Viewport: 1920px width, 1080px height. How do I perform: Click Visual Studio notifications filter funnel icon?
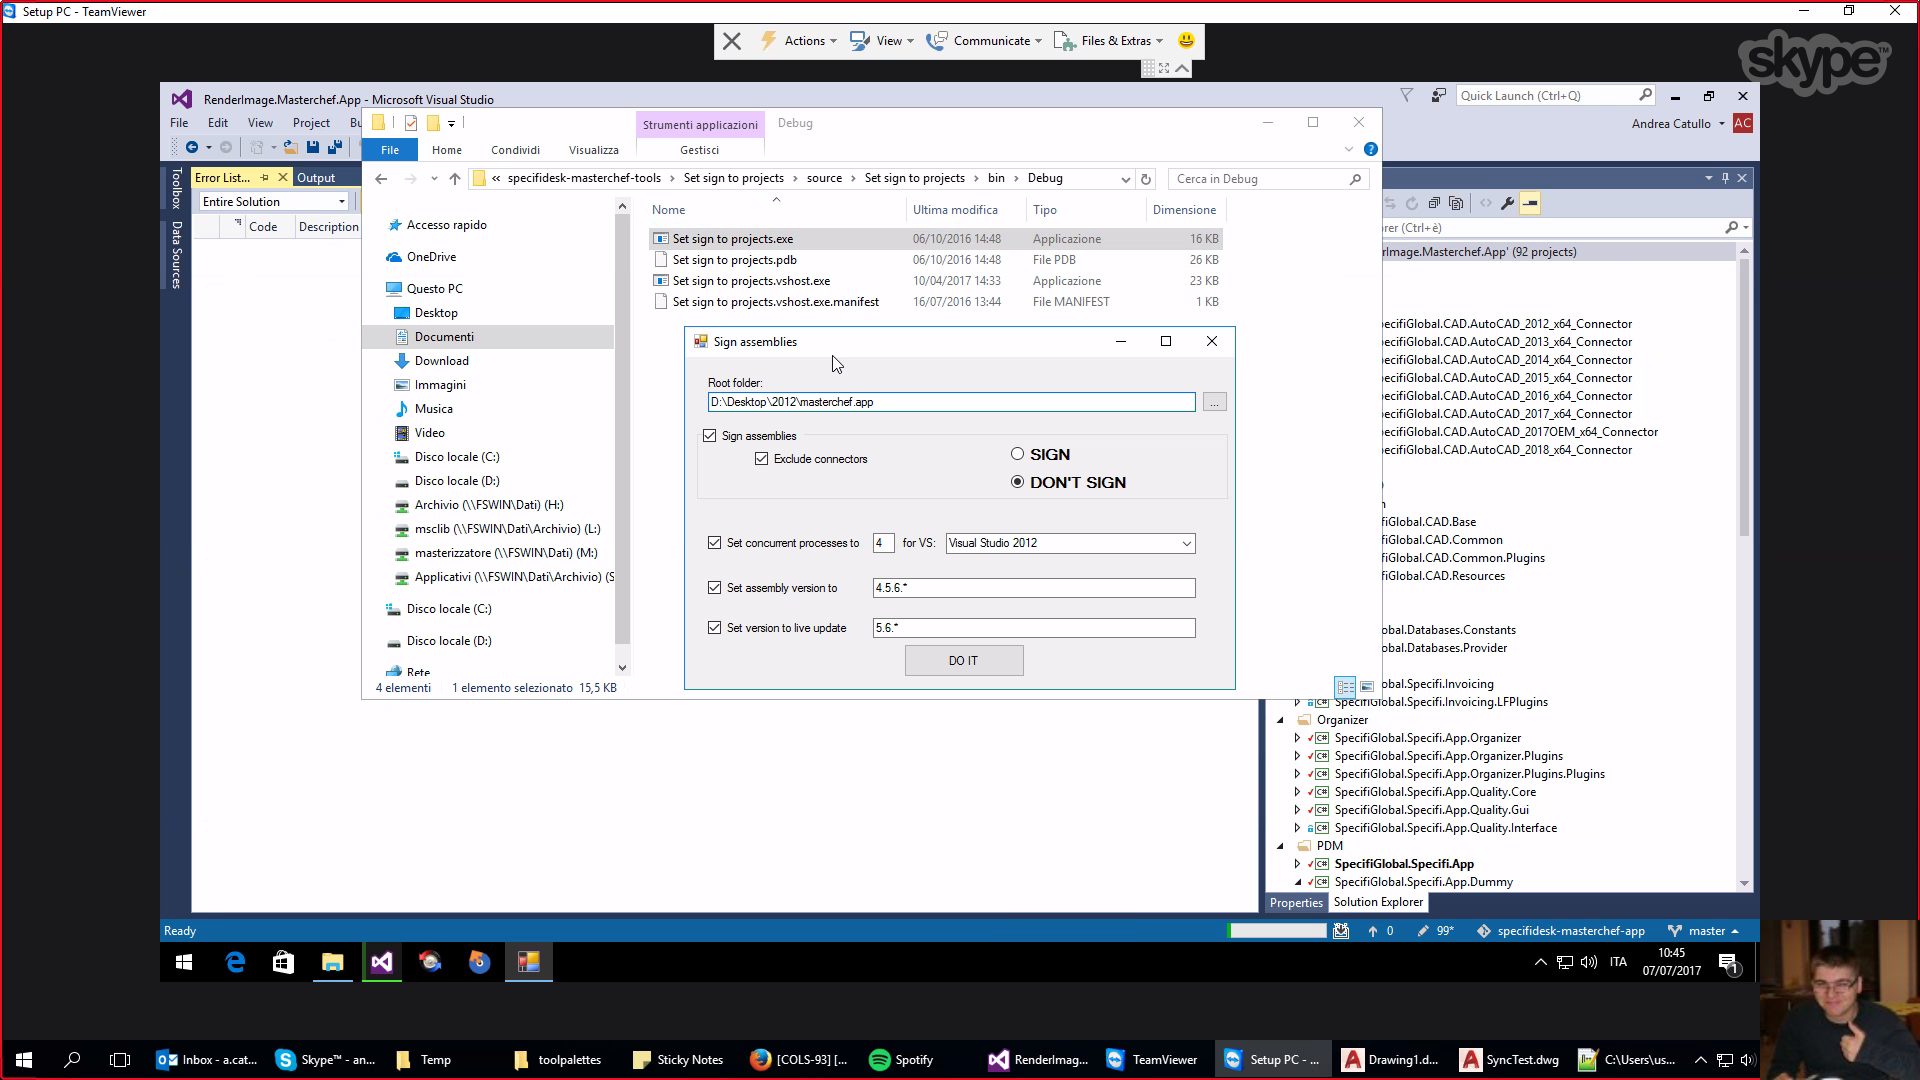click(x=1406, y=95)
